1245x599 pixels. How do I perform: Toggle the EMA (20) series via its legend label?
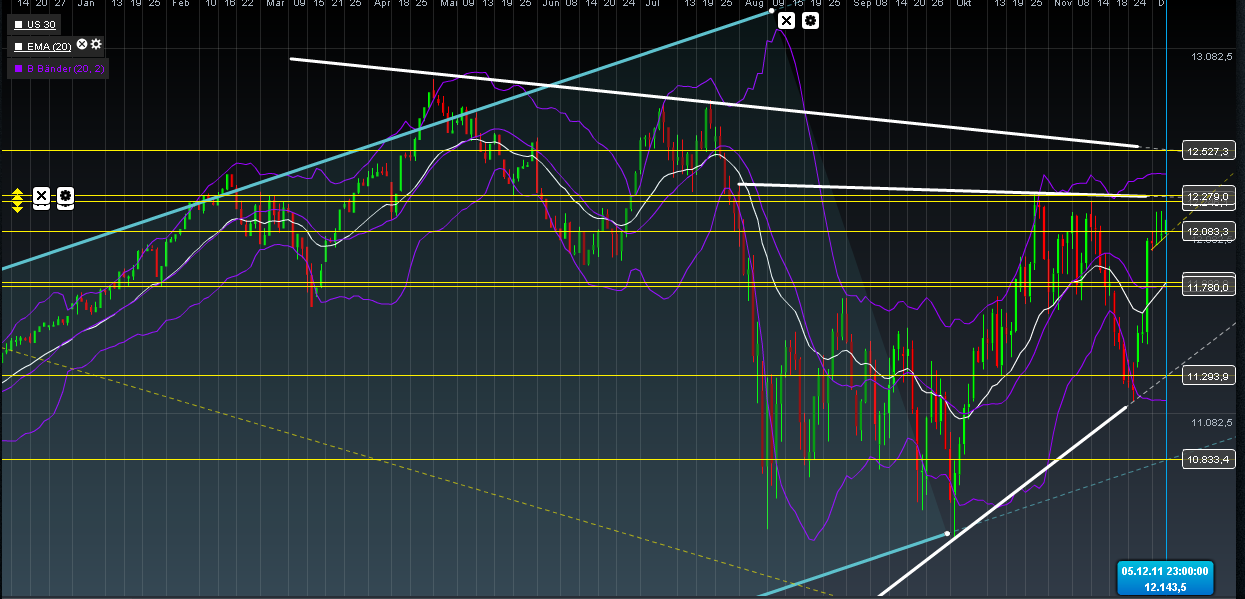(x=47, y=44)
